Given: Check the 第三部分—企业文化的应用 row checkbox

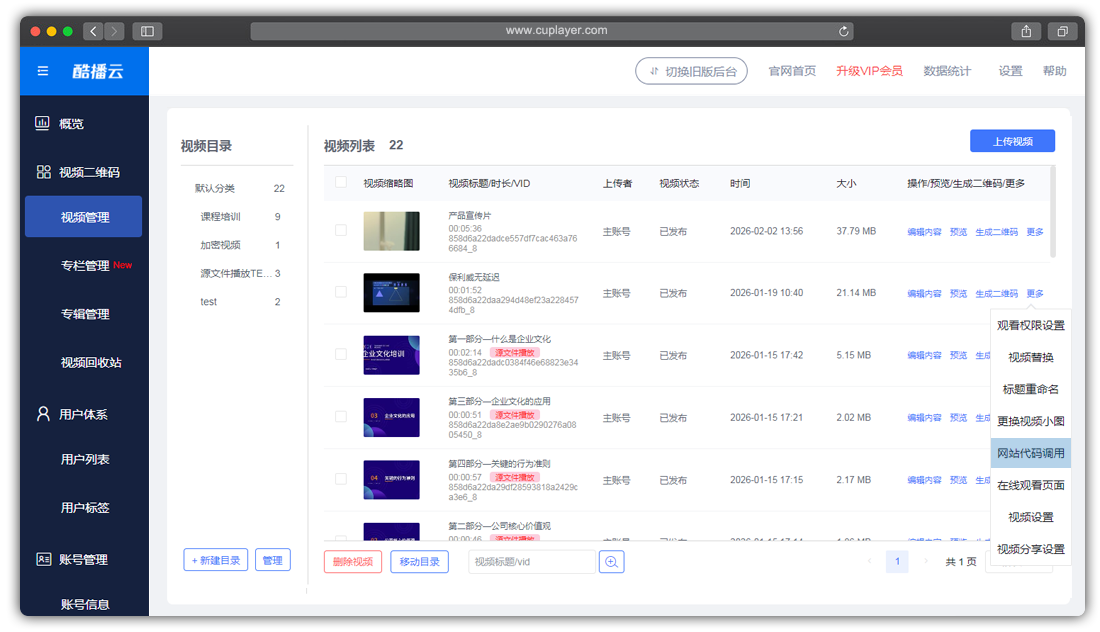Looking at the screenshot, I should pyautogui.click(x=341, y=417).
